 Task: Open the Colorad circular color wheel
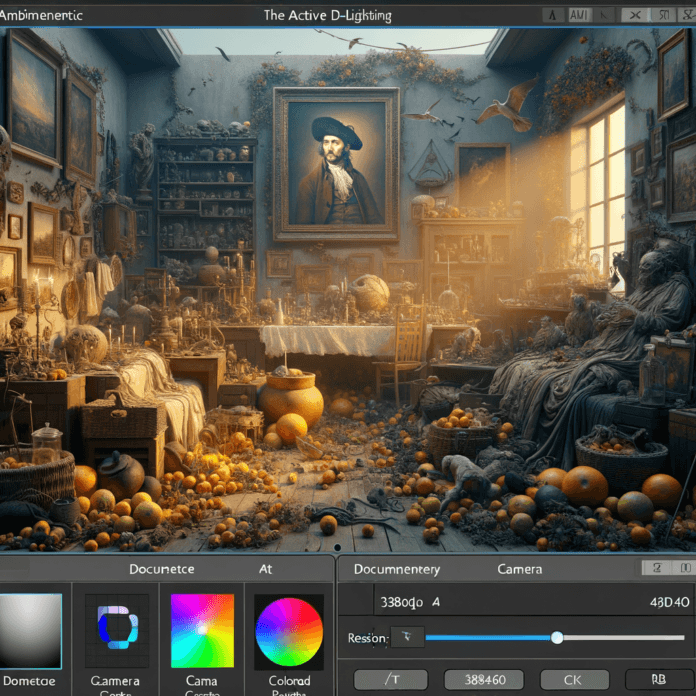pos(289,631)
